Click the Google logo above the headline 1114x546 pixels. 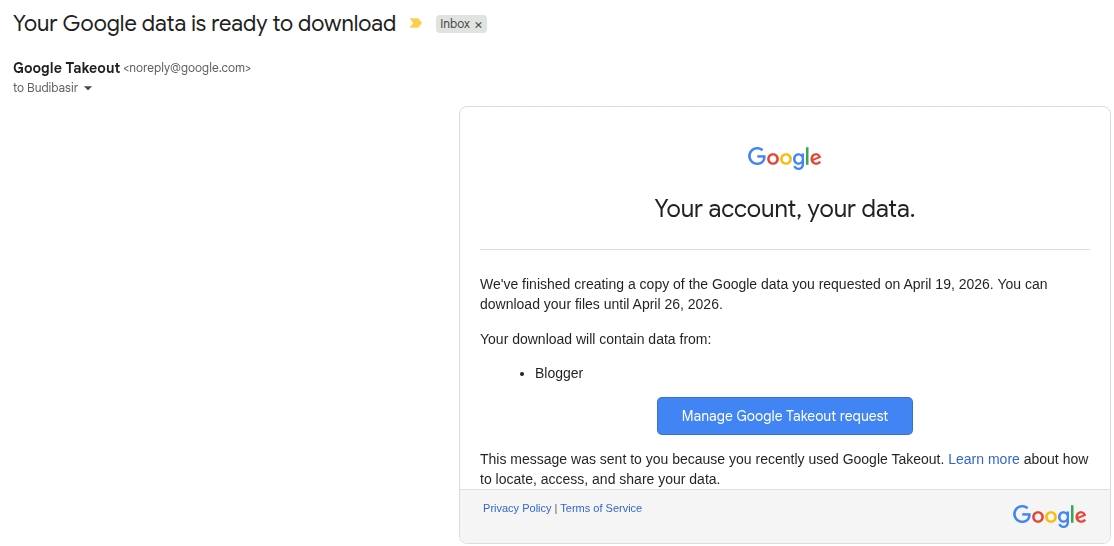click(x=784, y=158)
